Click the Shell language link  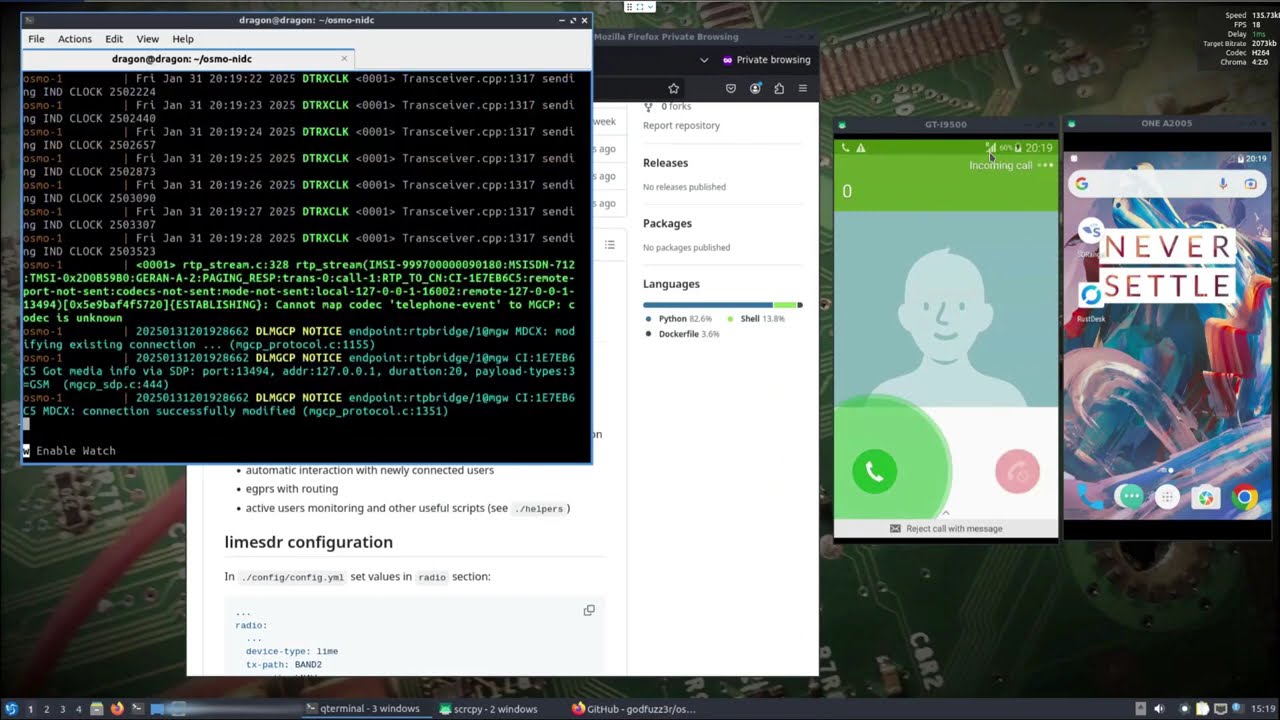point(756,319)
